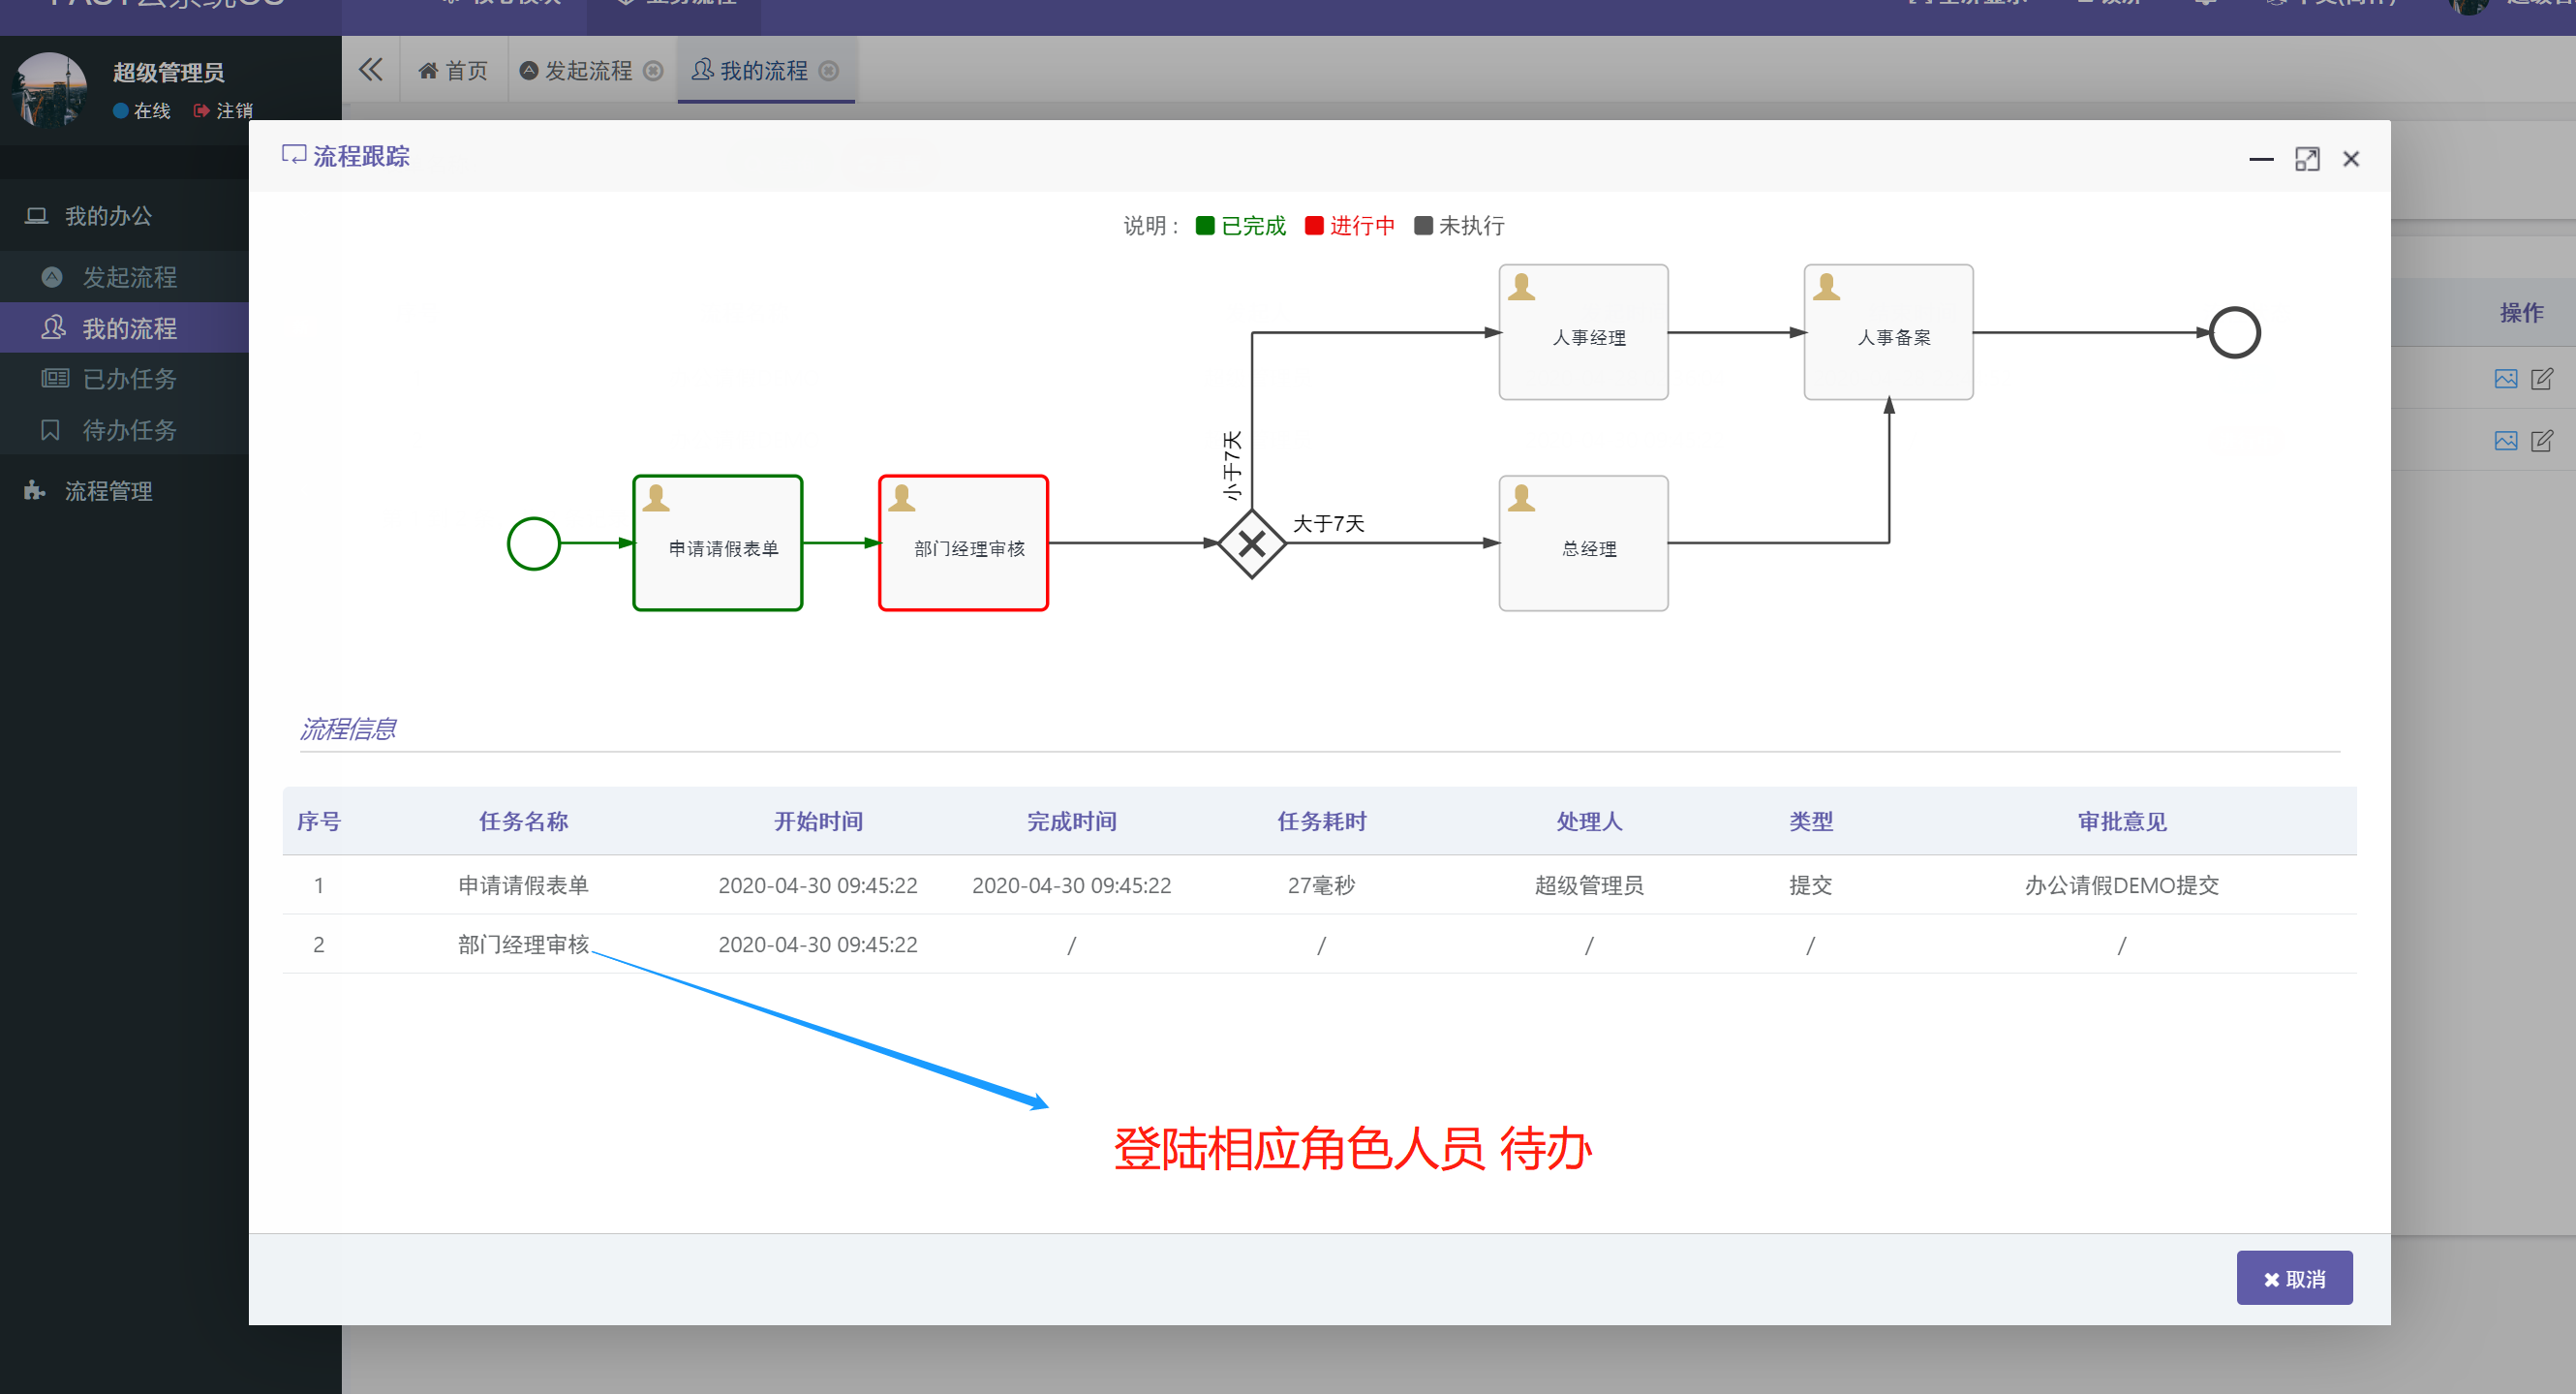The image size is (2576, 1394).
Task: Click user icon on 人事经理 node
Action: pyautogui.click(x=1522, y=287)
